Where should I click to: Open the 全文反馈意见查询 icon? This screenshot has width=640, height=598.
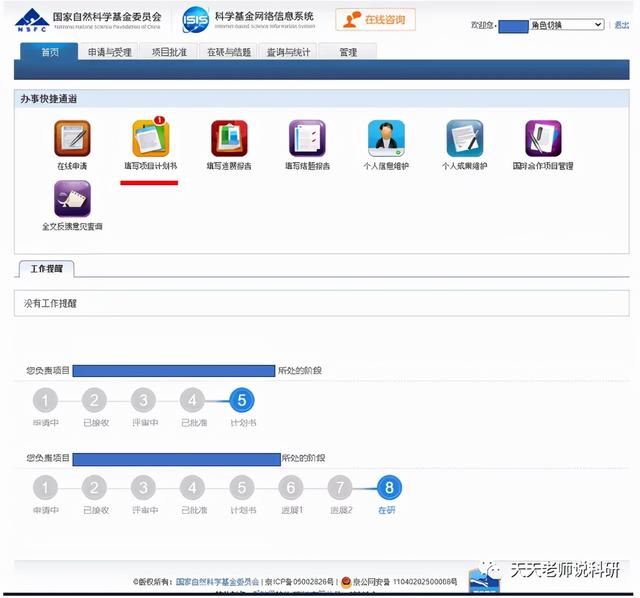[x=72, y=199]
